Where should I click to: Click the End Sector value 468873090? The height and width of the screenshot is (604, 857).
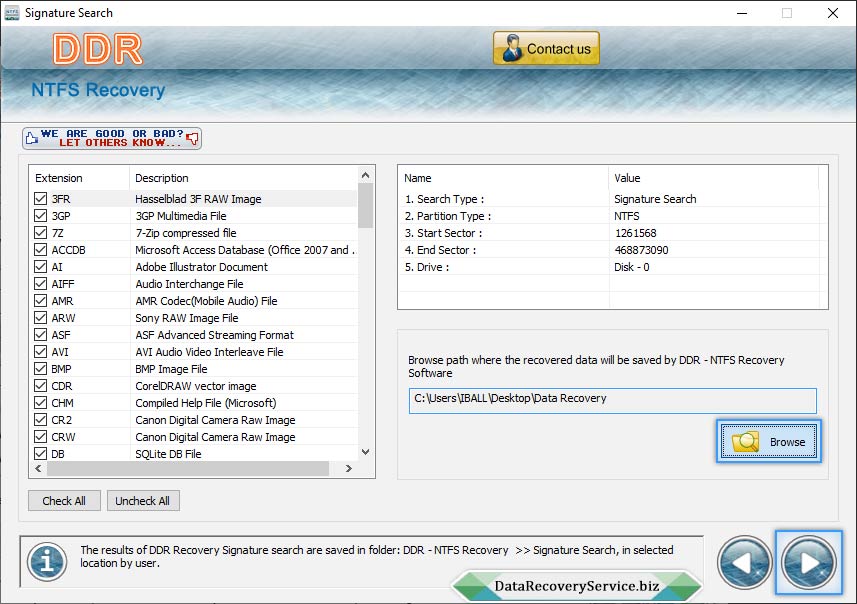641,250
